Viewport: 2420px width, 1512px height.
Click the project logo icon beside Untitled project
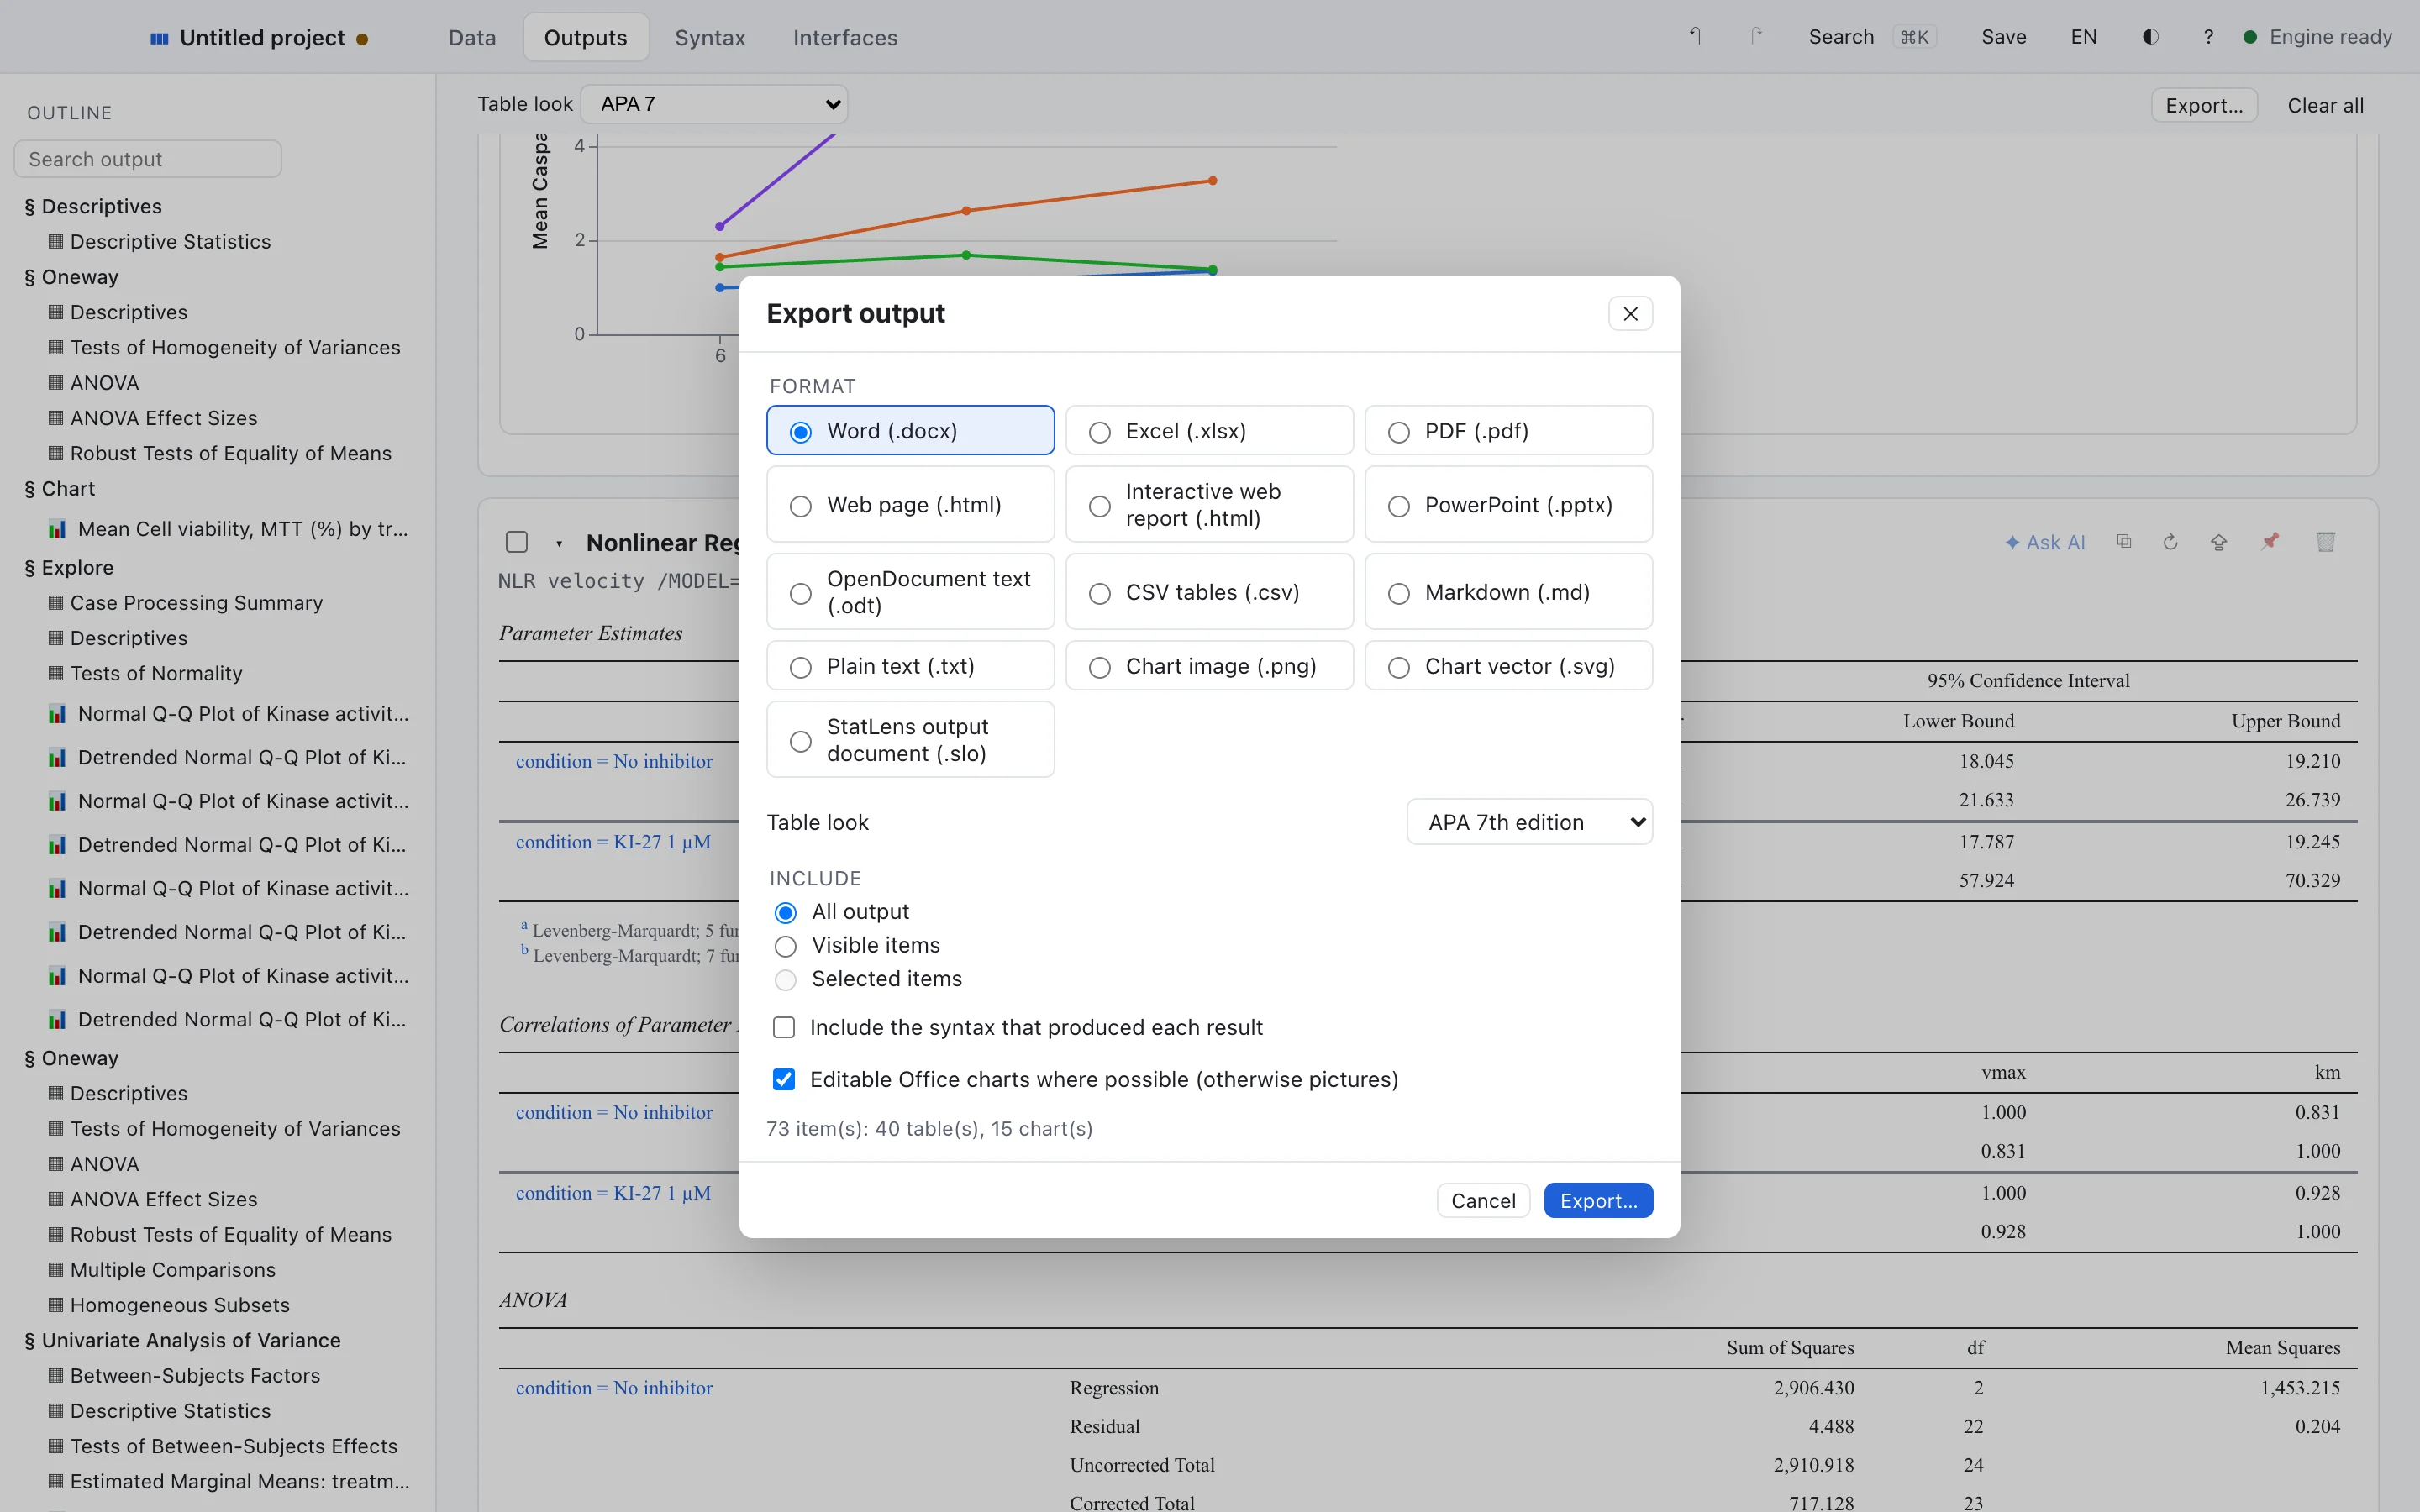[159, 38]
